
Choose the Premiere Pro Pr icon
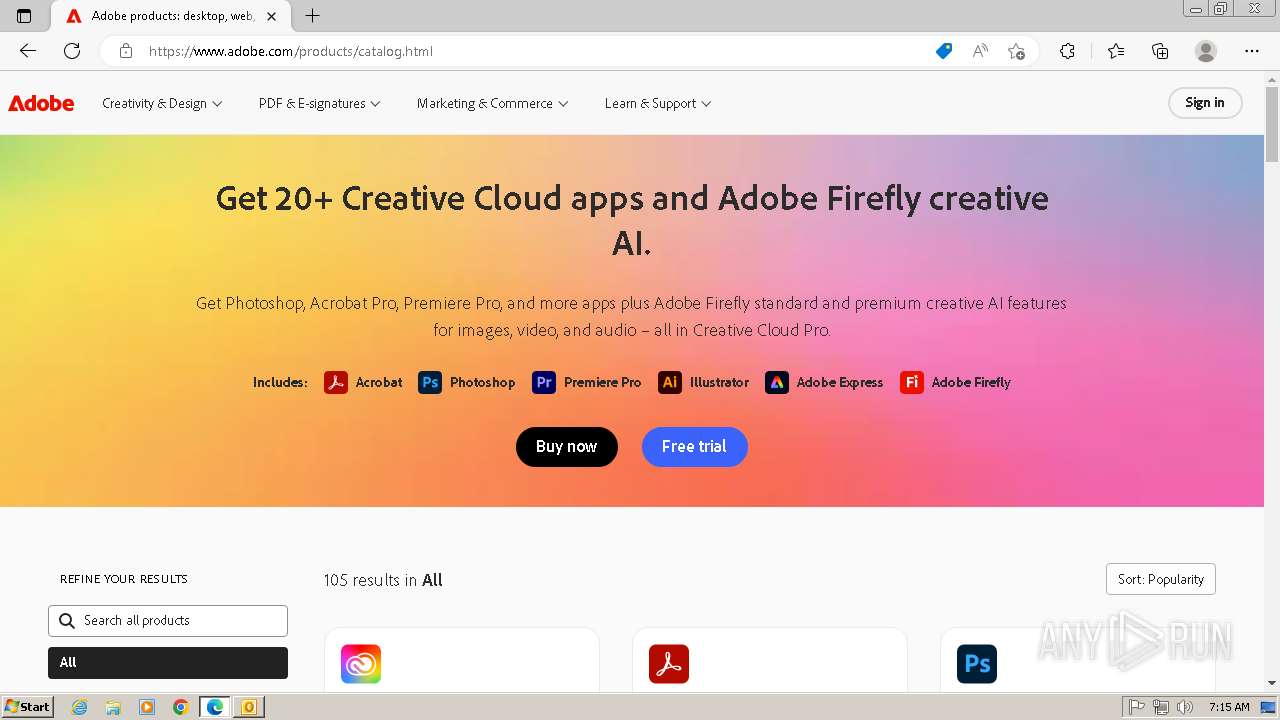point(544,382)
